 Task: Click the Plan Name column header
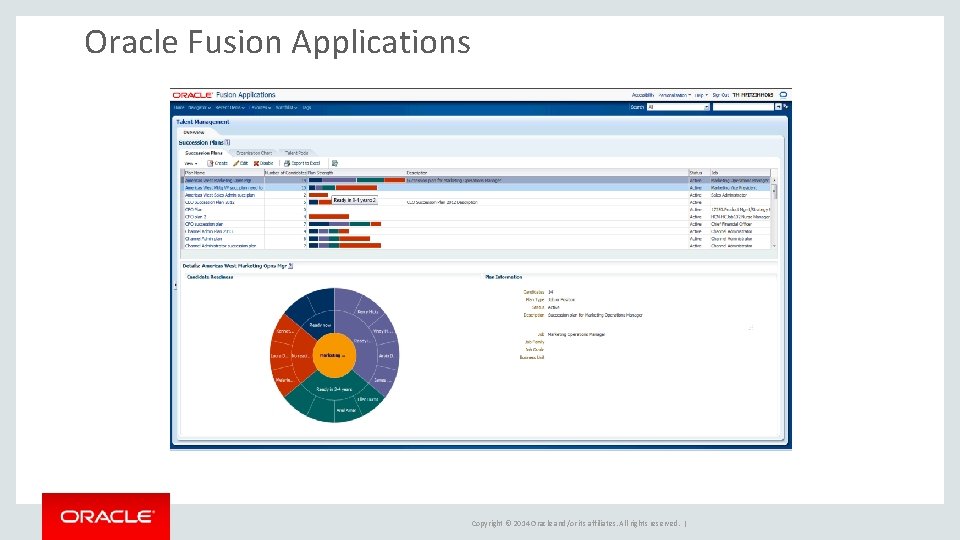(x=224, y=173)
